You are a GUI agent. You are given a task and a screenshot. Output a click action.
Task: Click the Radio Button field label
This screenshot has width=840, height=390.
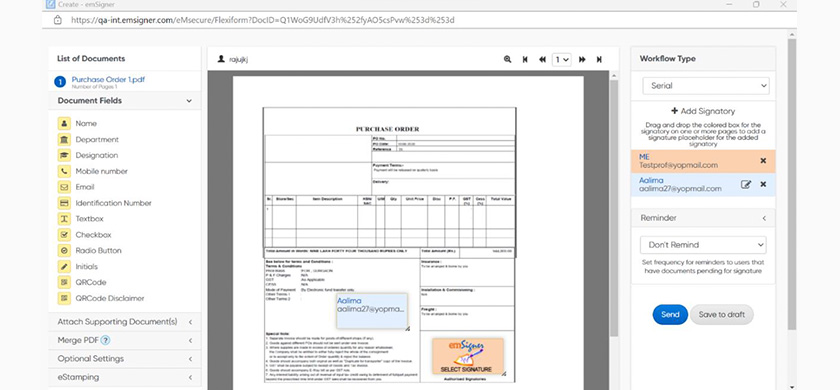coord(99,251)
